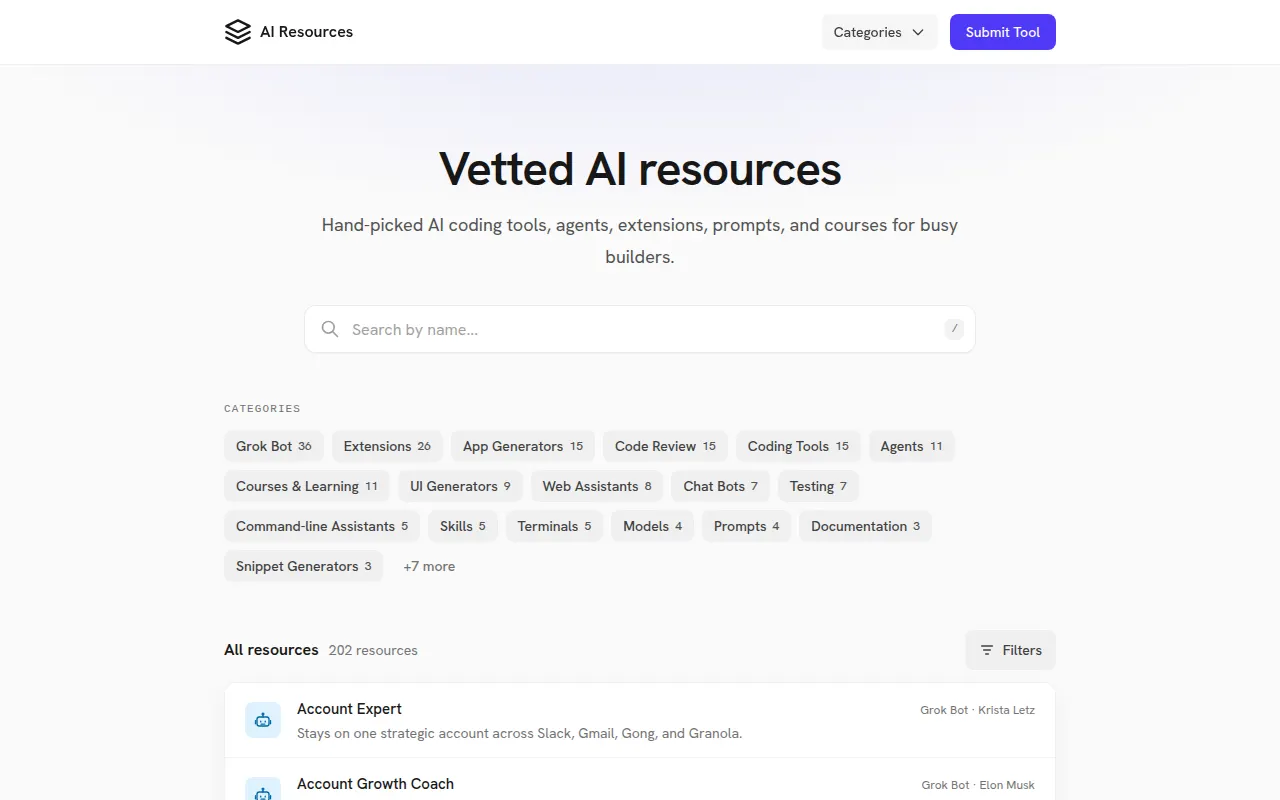Click the Filters sliders icon
Image resolution: width=1280 pixels, height=800 pixels.
[x=987, y=650]
